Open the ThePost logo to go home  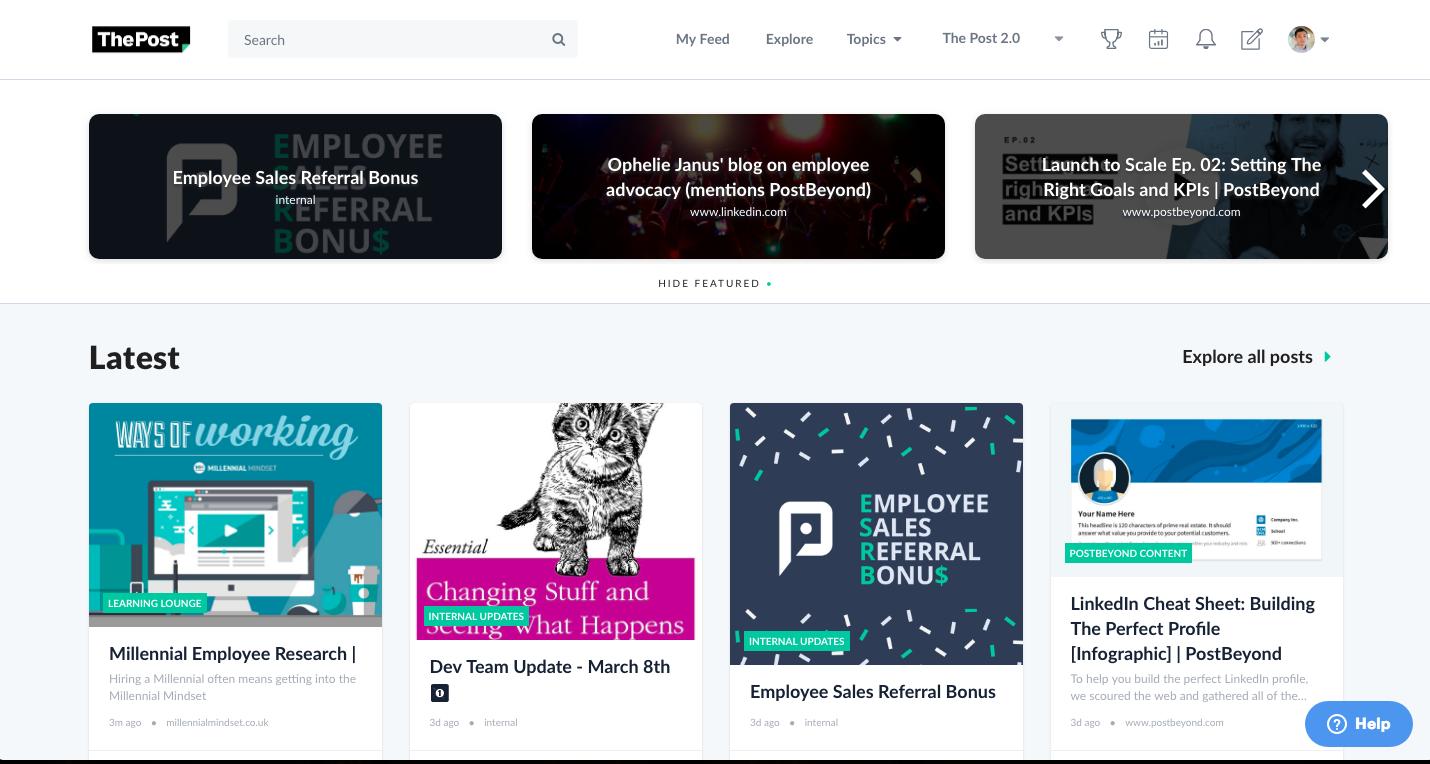140,39
